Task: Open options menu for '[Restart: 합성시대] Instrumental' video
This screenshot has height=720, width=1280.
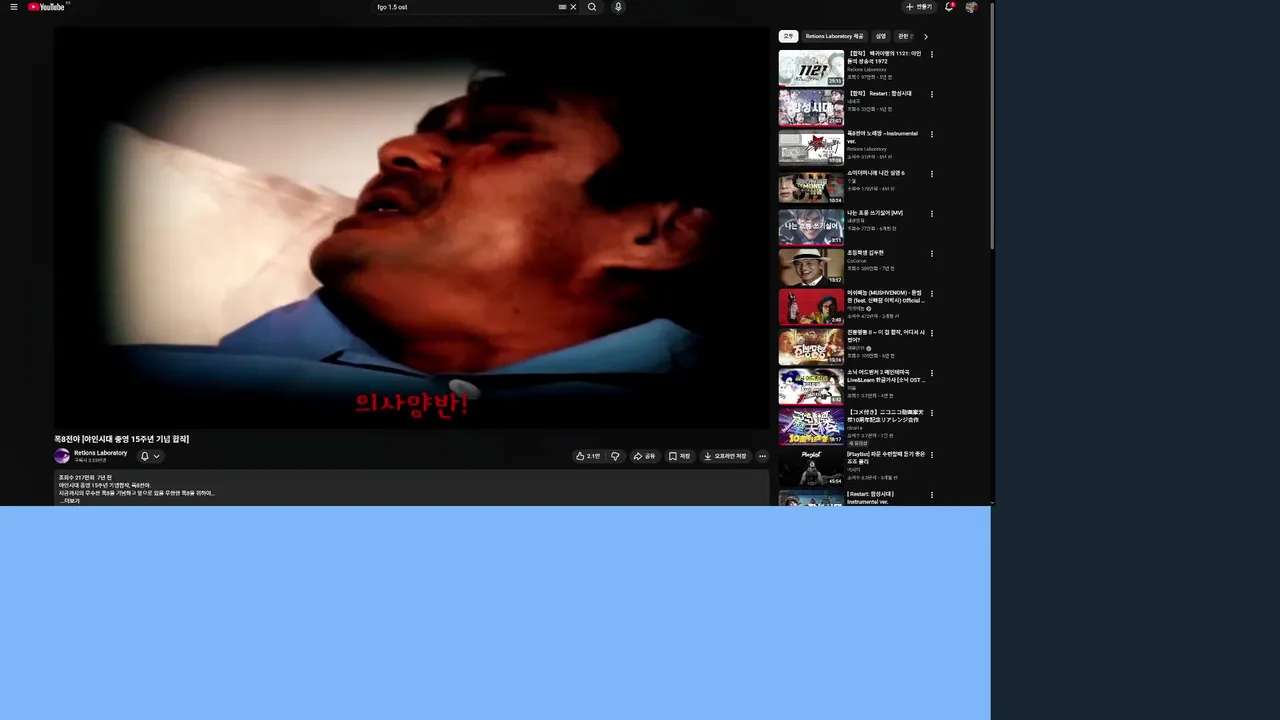Action: tap(932, 495)
